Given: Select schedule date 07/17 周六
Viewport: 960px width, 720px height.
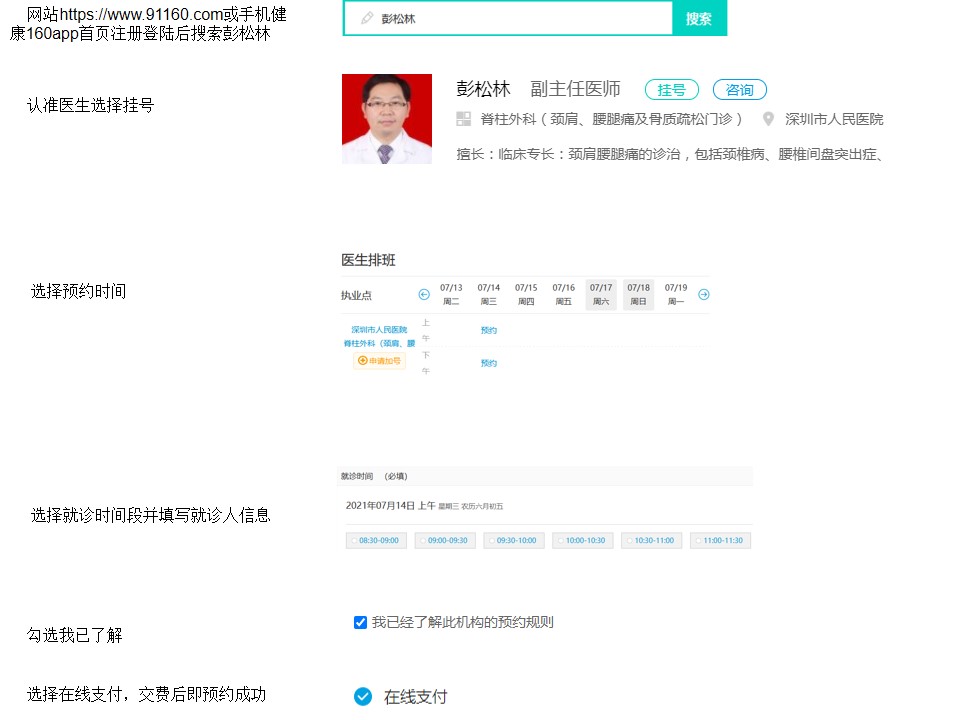Looking at the screenshot, I should (601, 294).
